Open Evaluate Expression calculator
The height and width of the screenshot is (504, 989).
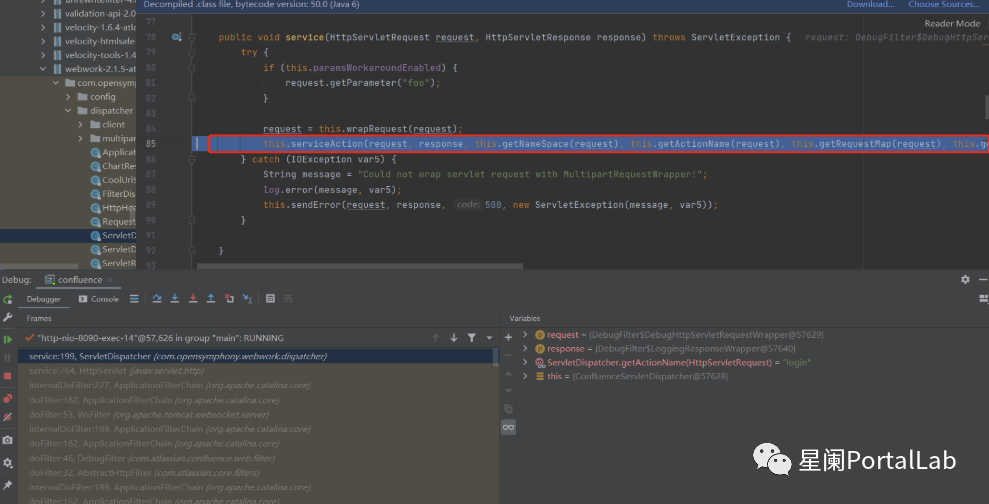(271, 299)
